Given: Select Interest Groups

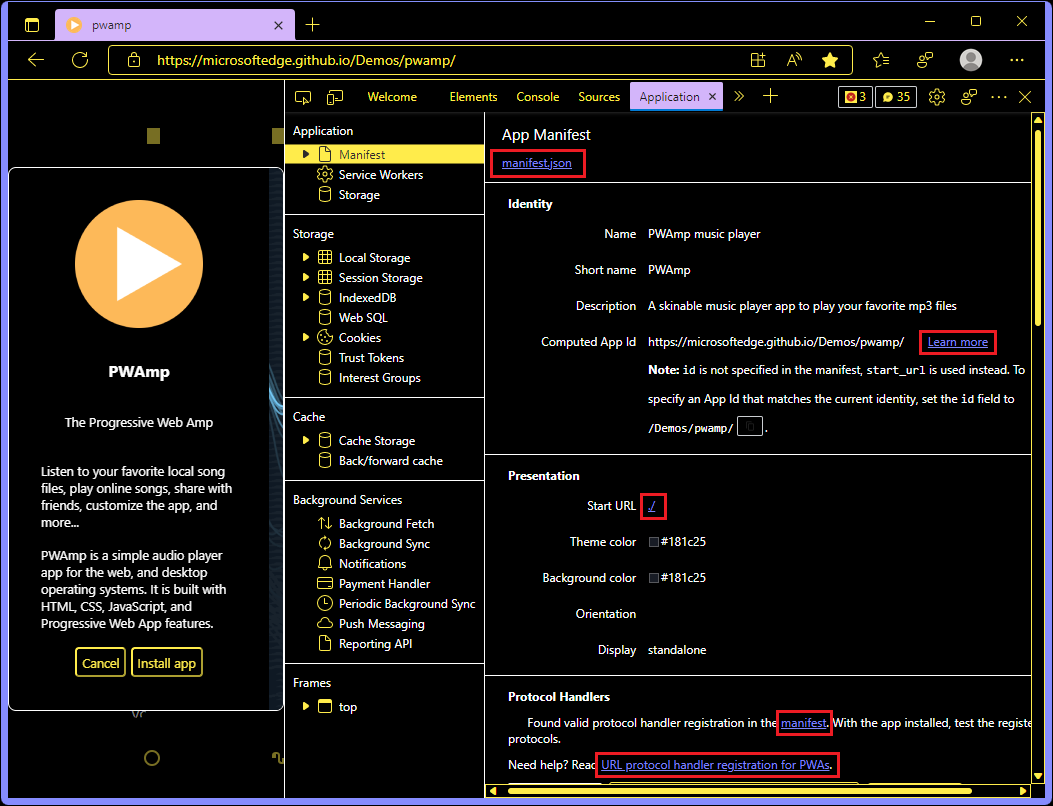Looking at the screenshot, I should tap(379, 377).
